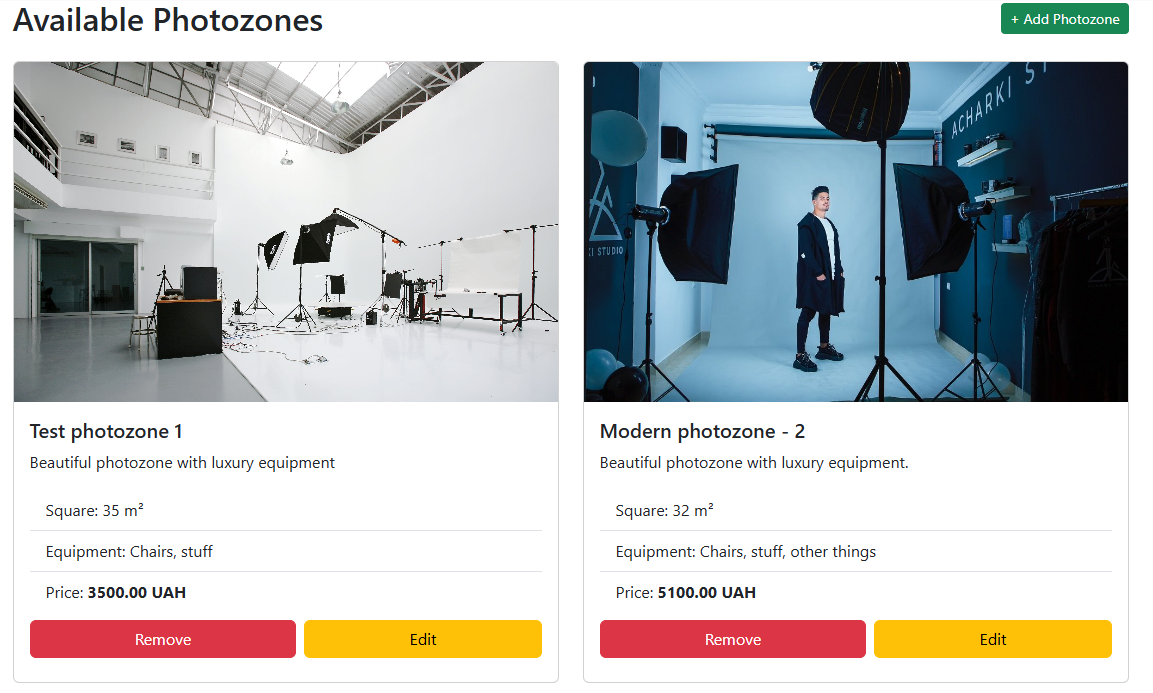Remove Test photozone 1
Image resolution: width=1153 pixels, height=693 pixels.
click(x=163, y=639)
